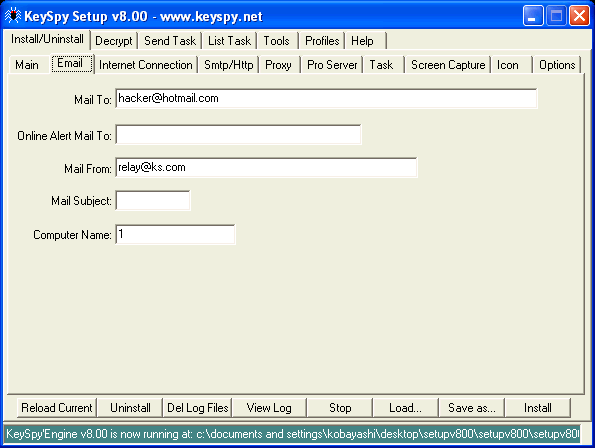This screenshot has height=448, width=595.
Task: Switch to the Install/Uninstall tab
Action: pos(47,39)
